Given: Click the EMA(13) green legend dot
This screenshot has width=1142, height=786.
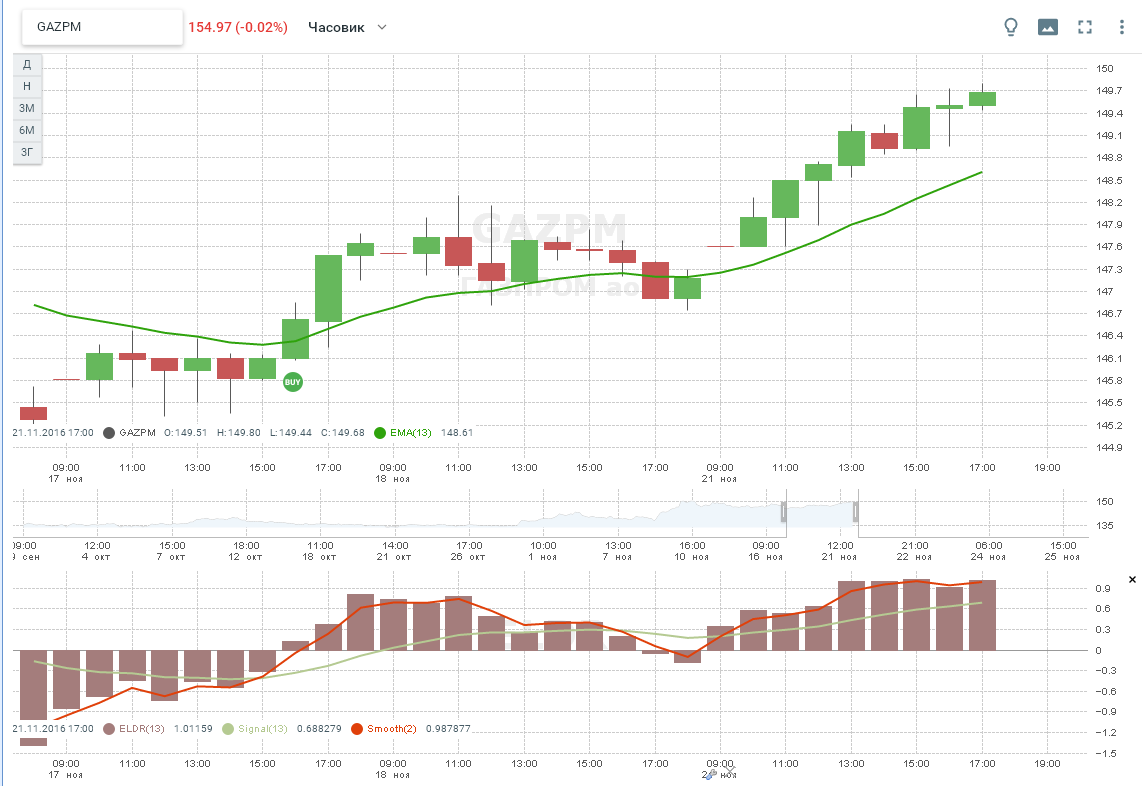Looking at the screenshot, I should pos(379,433).
